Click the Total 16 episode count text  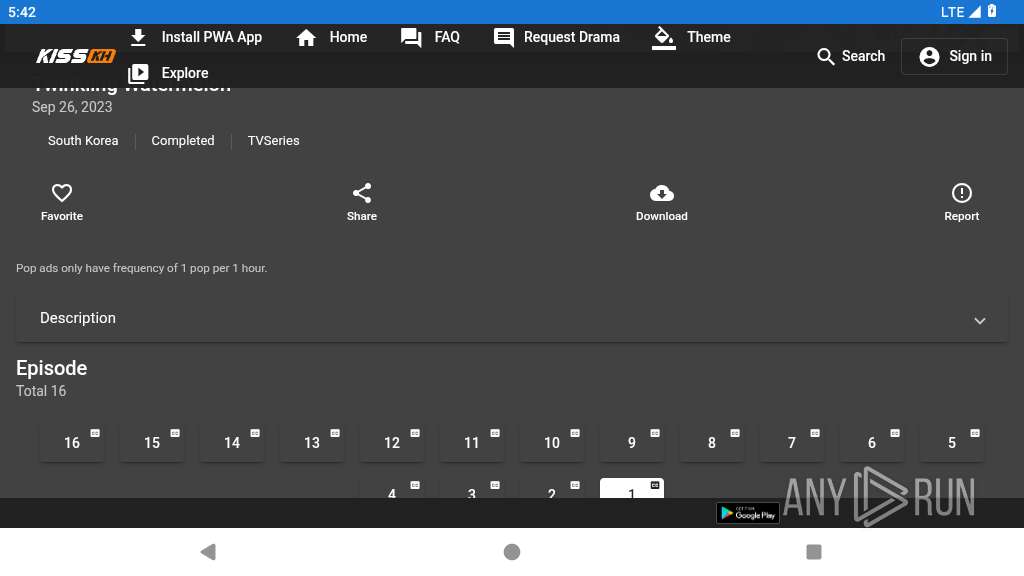click(x=41, y=391)
